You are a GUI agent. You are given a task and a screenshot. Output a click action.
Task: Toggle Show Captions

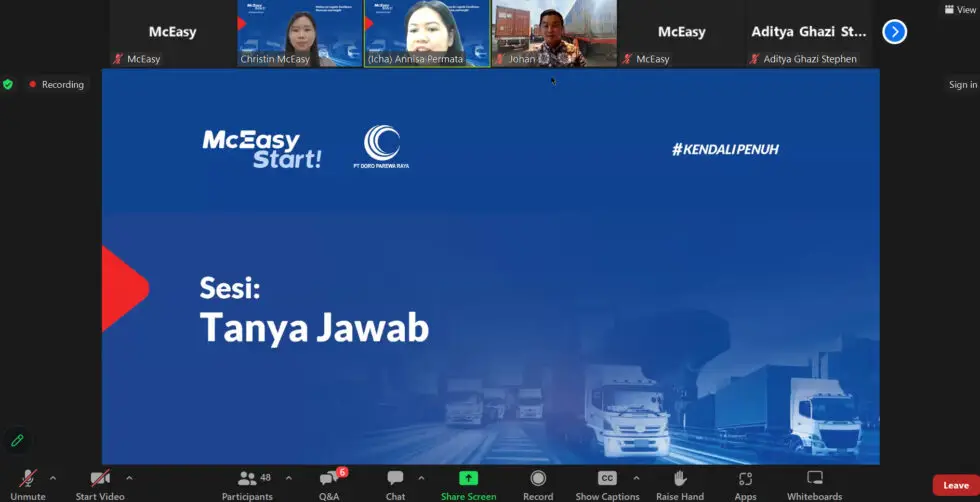point(607,485)
